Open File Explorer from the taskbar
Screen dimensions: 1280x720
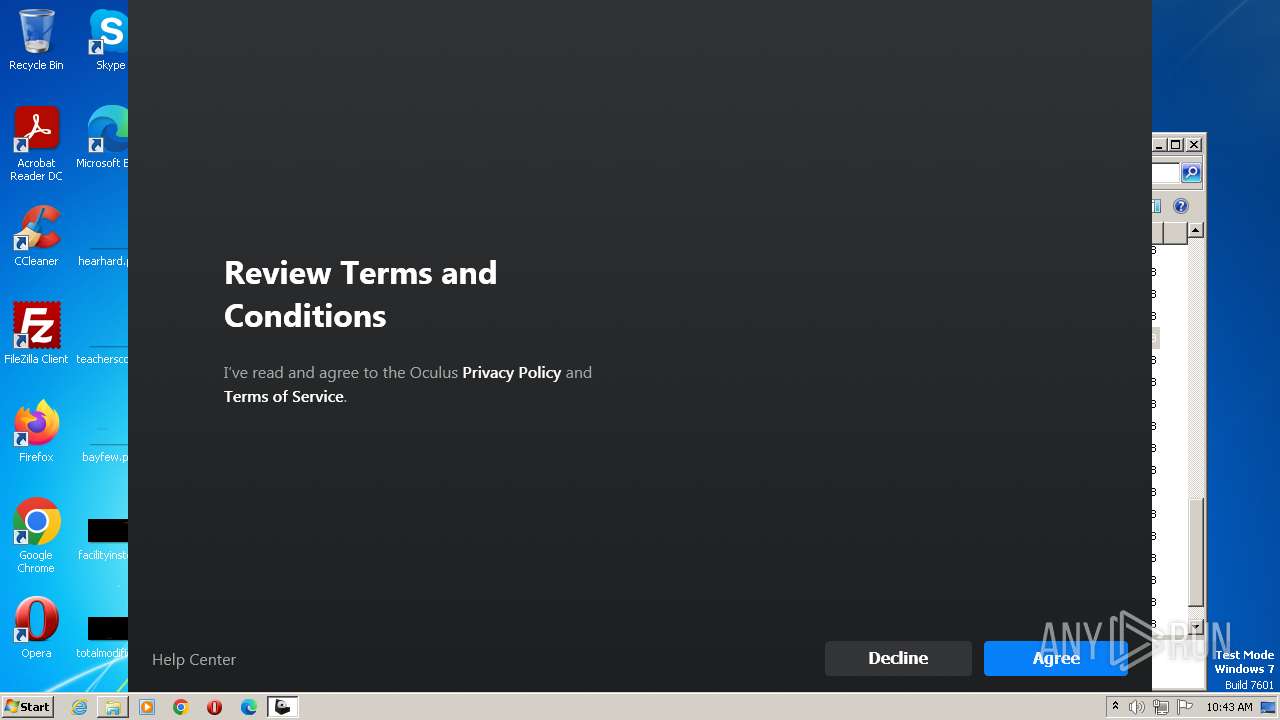click(113, 707)
